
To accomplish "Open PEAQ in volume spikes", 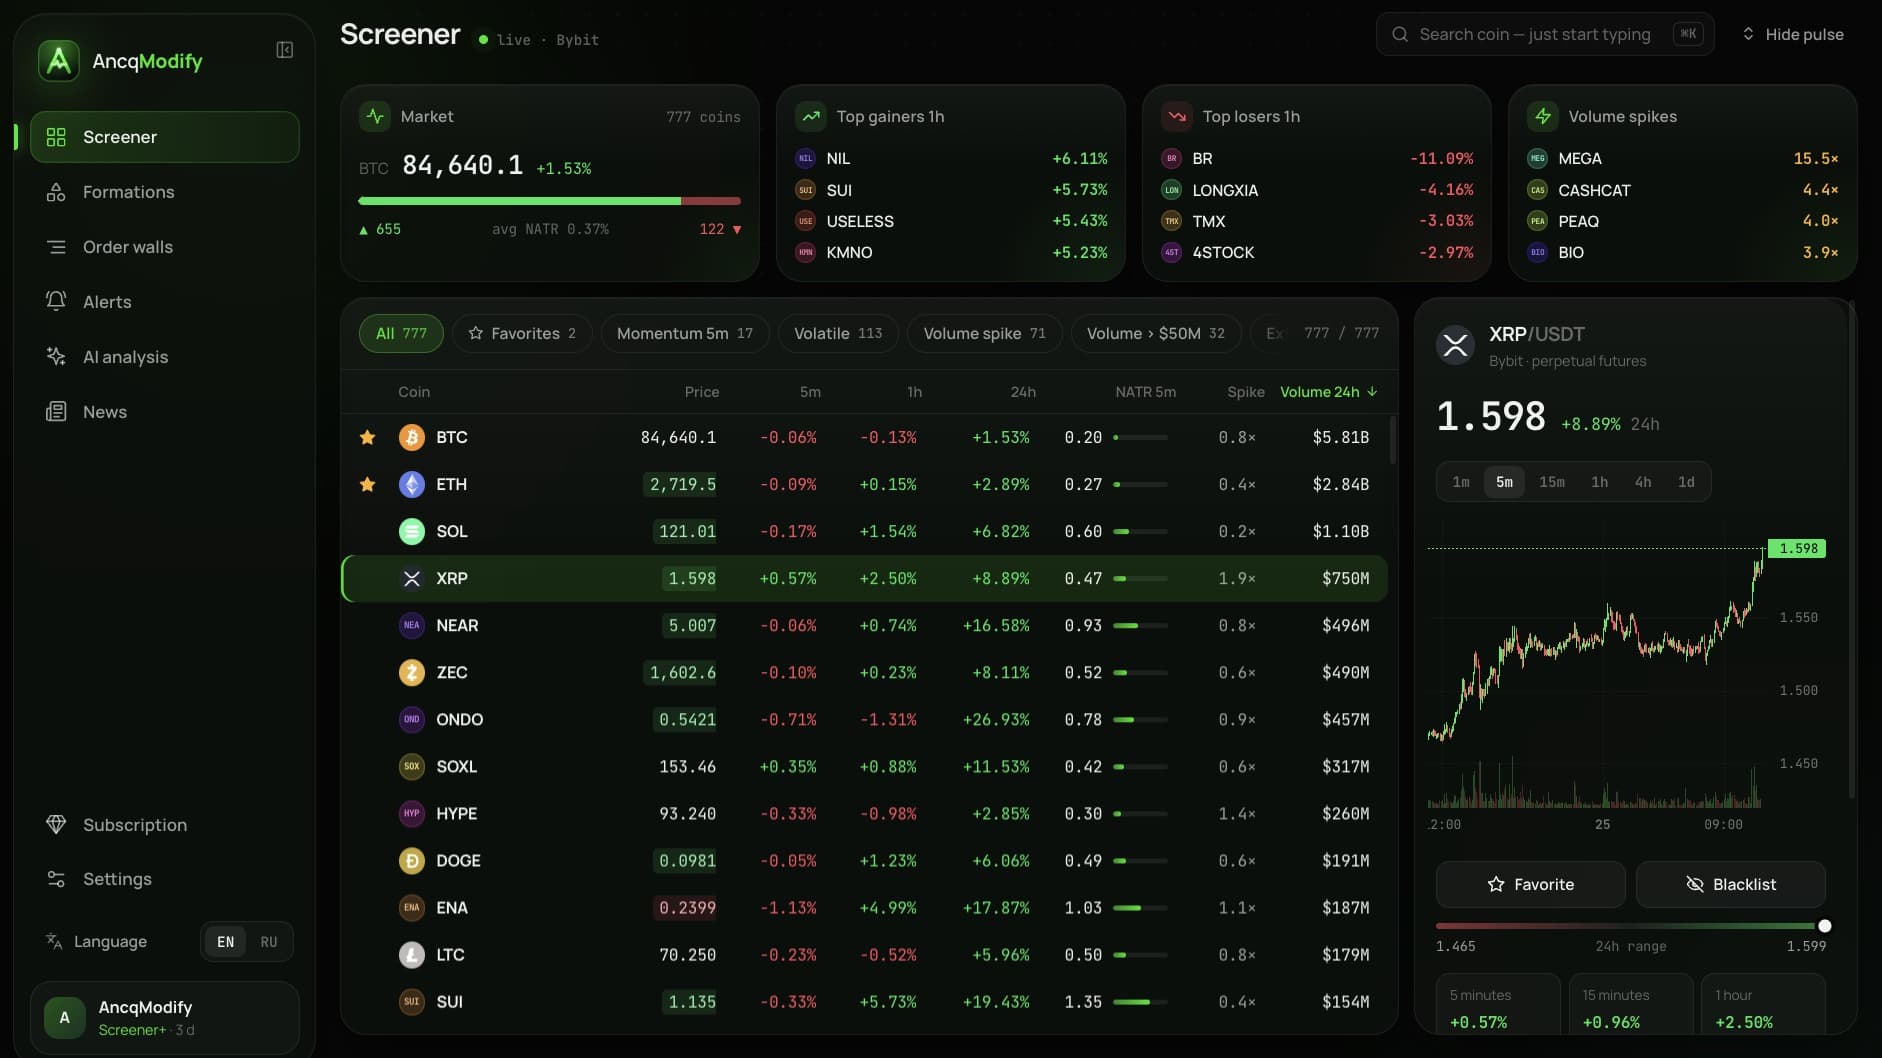I will pyautogui.click(x=1683, y=221).
